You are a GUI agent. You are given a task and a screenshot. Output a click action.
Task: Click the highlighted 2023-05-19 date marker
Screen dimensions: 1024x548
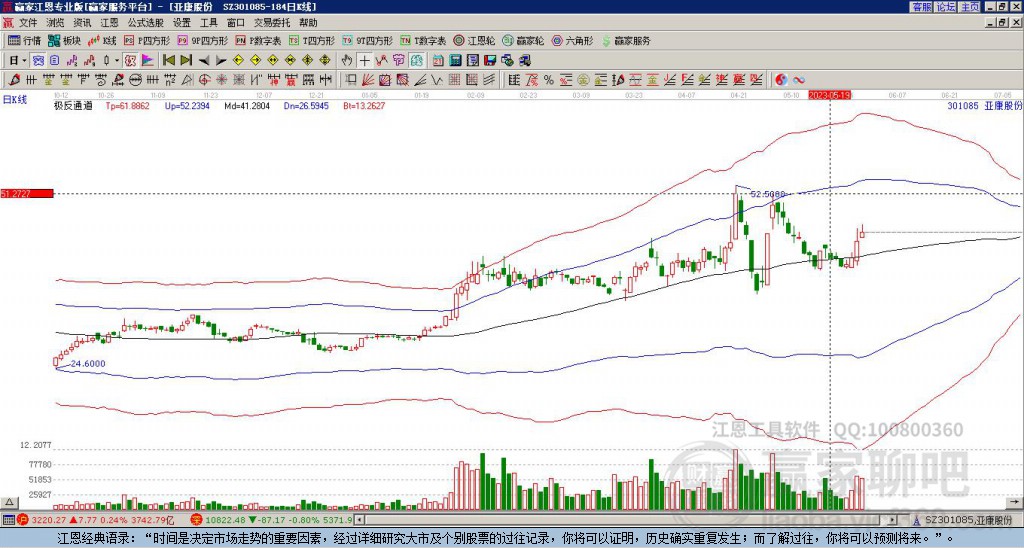pos(829,95)
